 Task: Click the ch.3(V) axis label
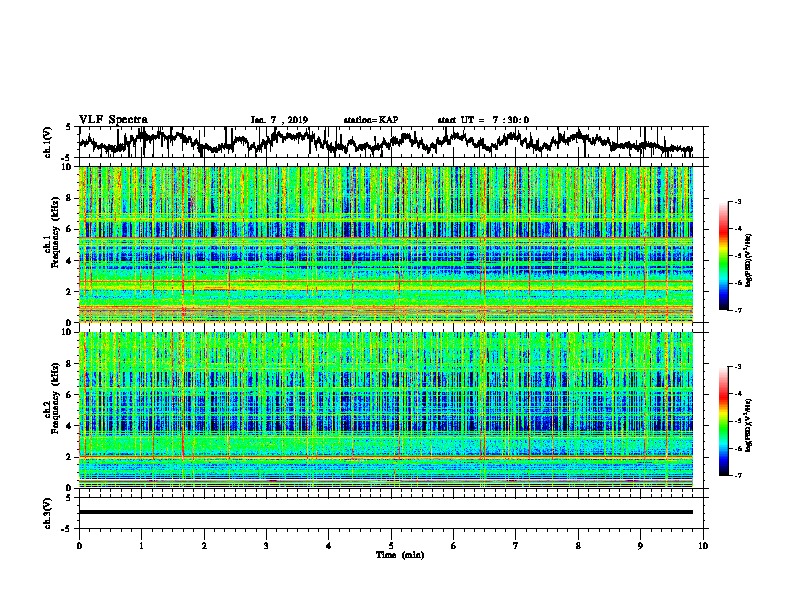click(x=48, y=514)
